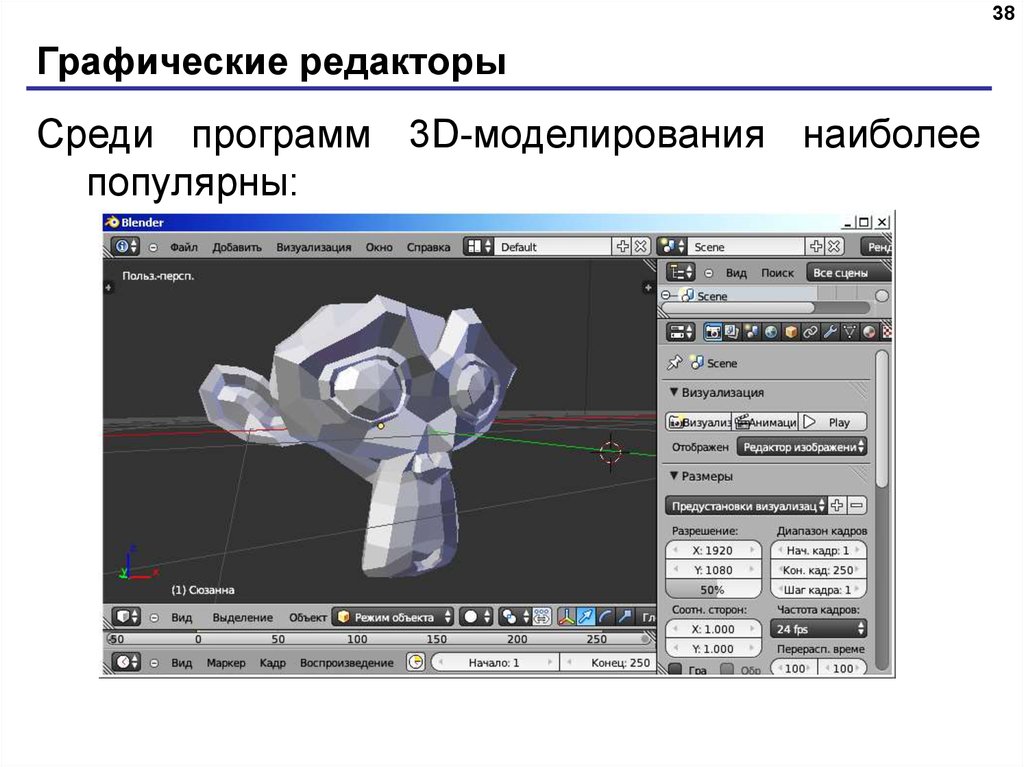Select the Modifiers wrench icon
The image size is (1024, 767).
(x=830, y=332)
